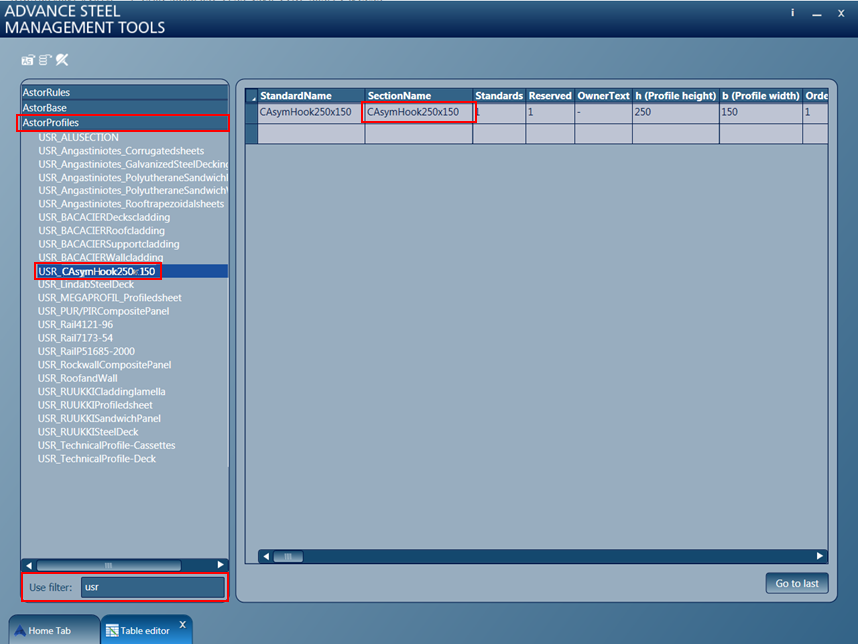The width and height of the screenshot is (859, 644).
Task: Click the update Advance Steel database icon
Action: (27, 60)
